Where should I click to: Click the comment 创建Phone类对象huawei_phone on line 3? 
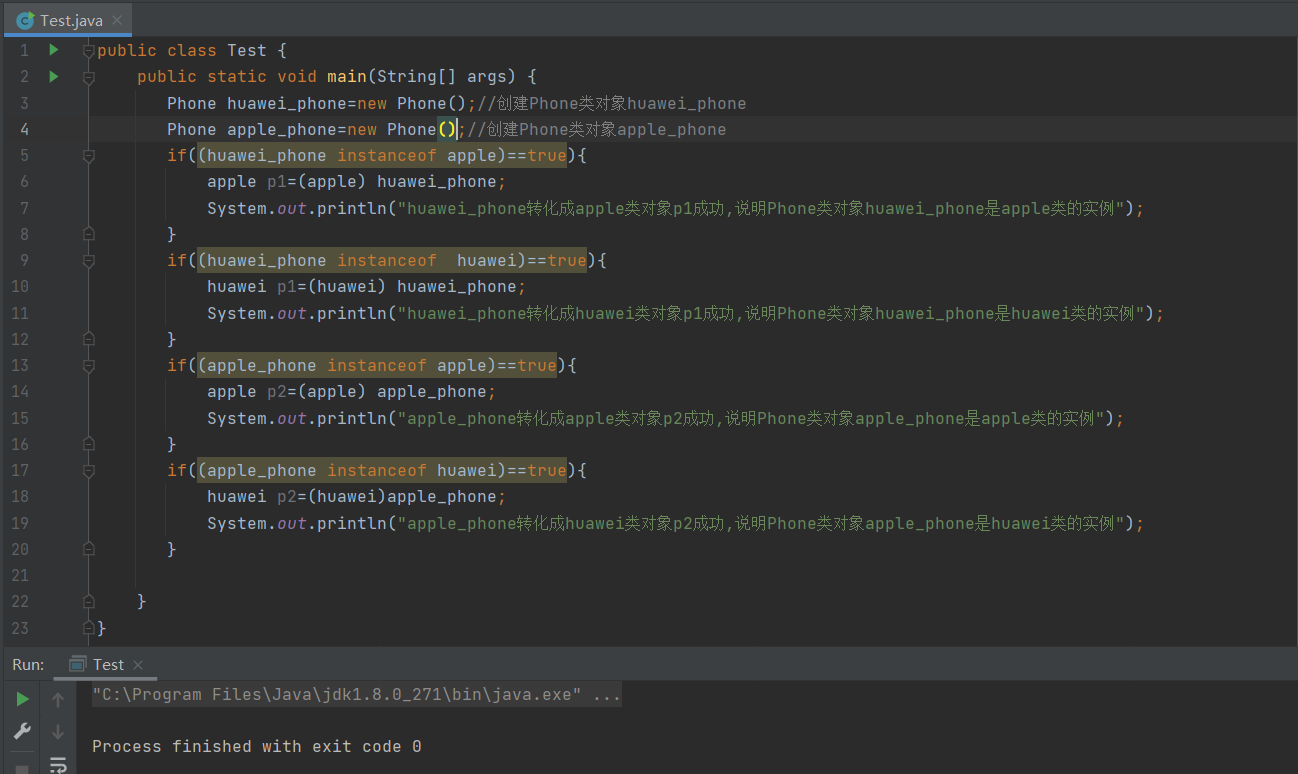[x=612, y=103]
